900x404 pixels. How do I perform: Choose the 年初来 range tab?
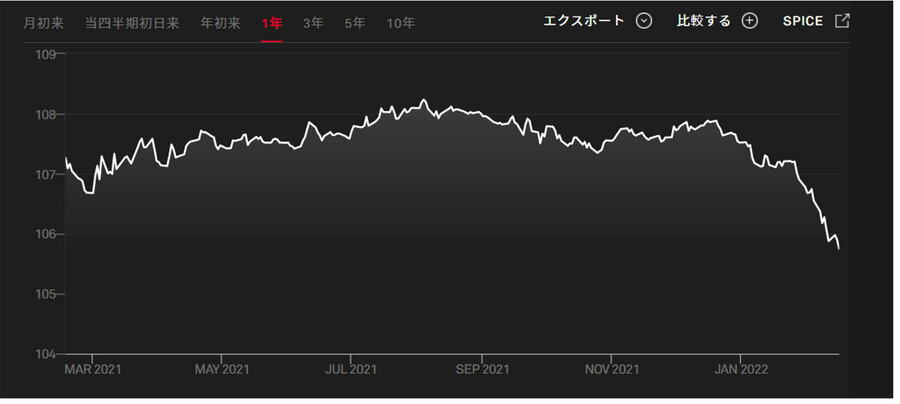click(220, 22)
